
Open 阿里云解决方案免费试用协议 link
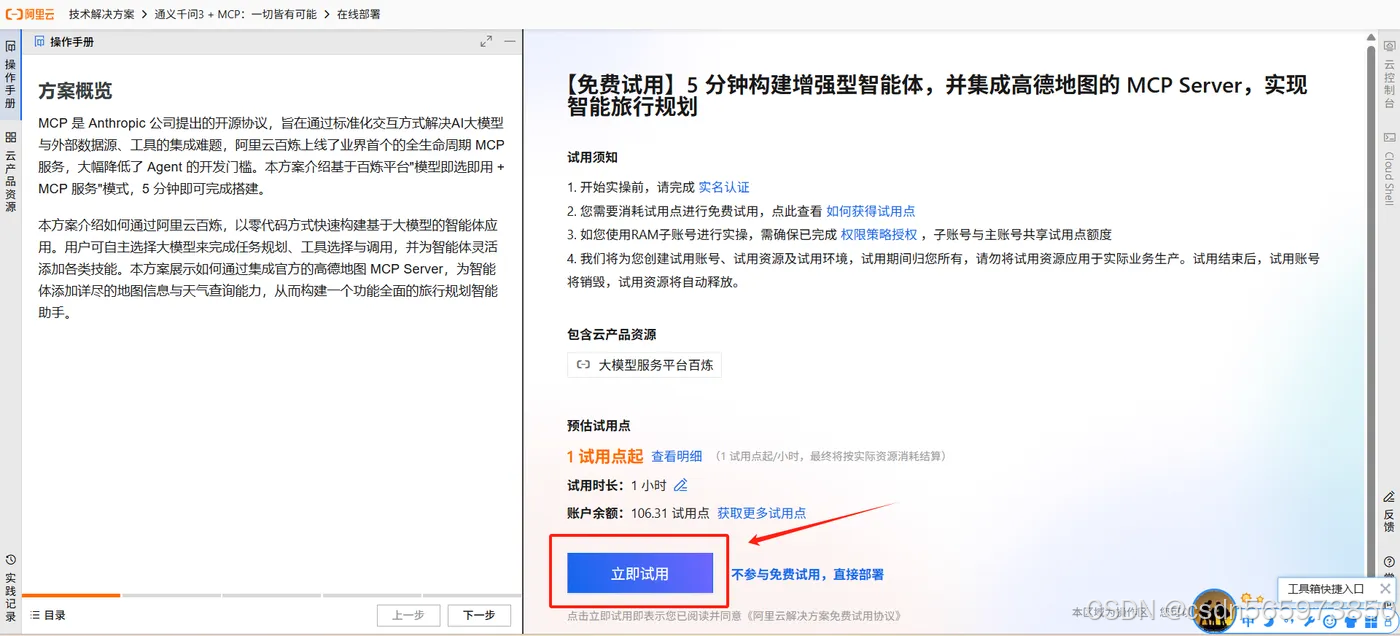coord(825,616)
